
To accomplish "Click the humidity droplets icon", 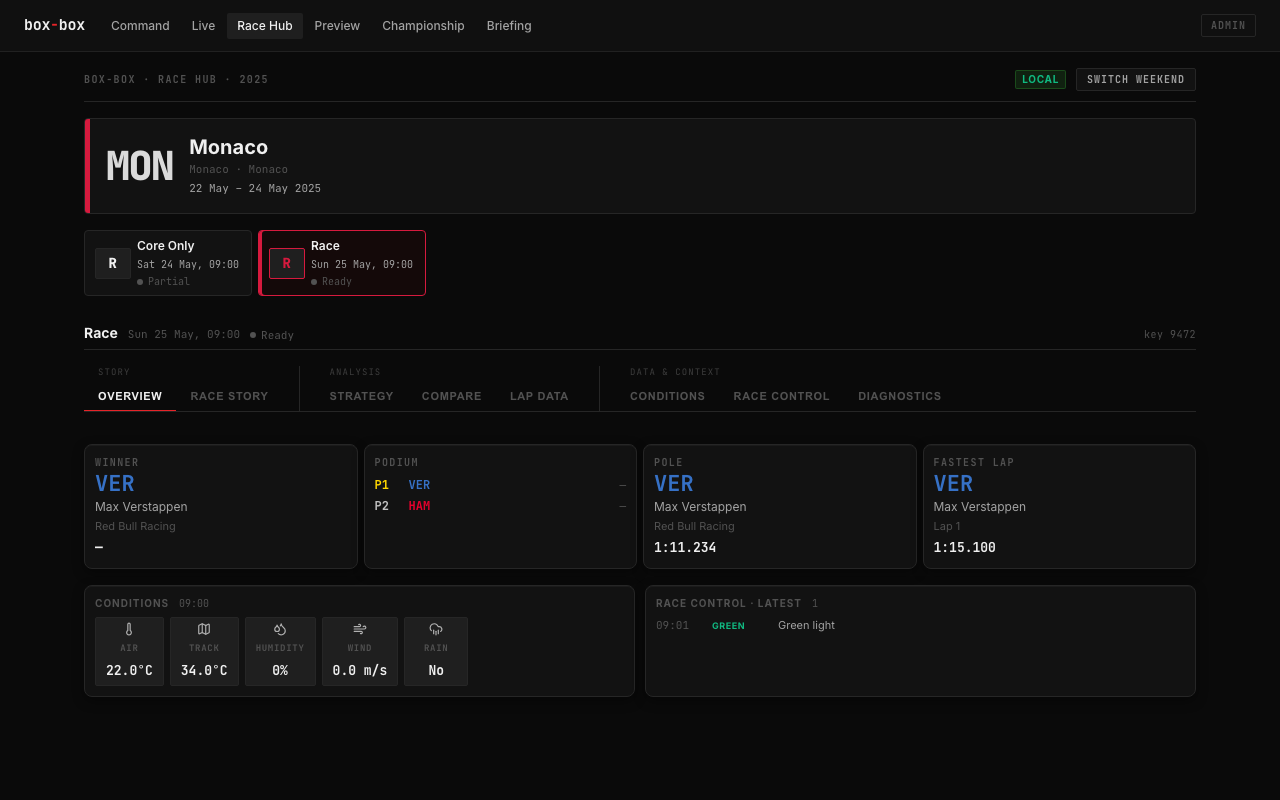I will pyautogui.click(x=280, y=629).
